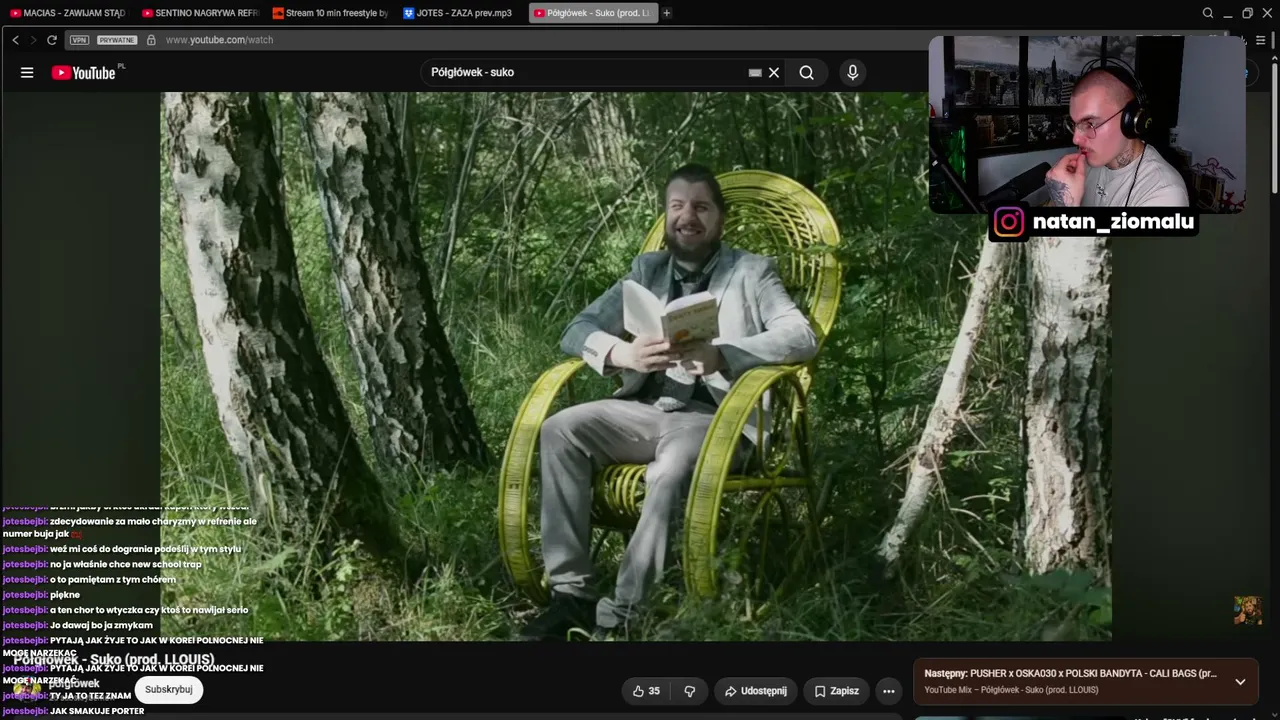Go forward with the browser forward arrow
Image resolution: width=1280 pixels, height=720 pixels.
pos(33,40)
